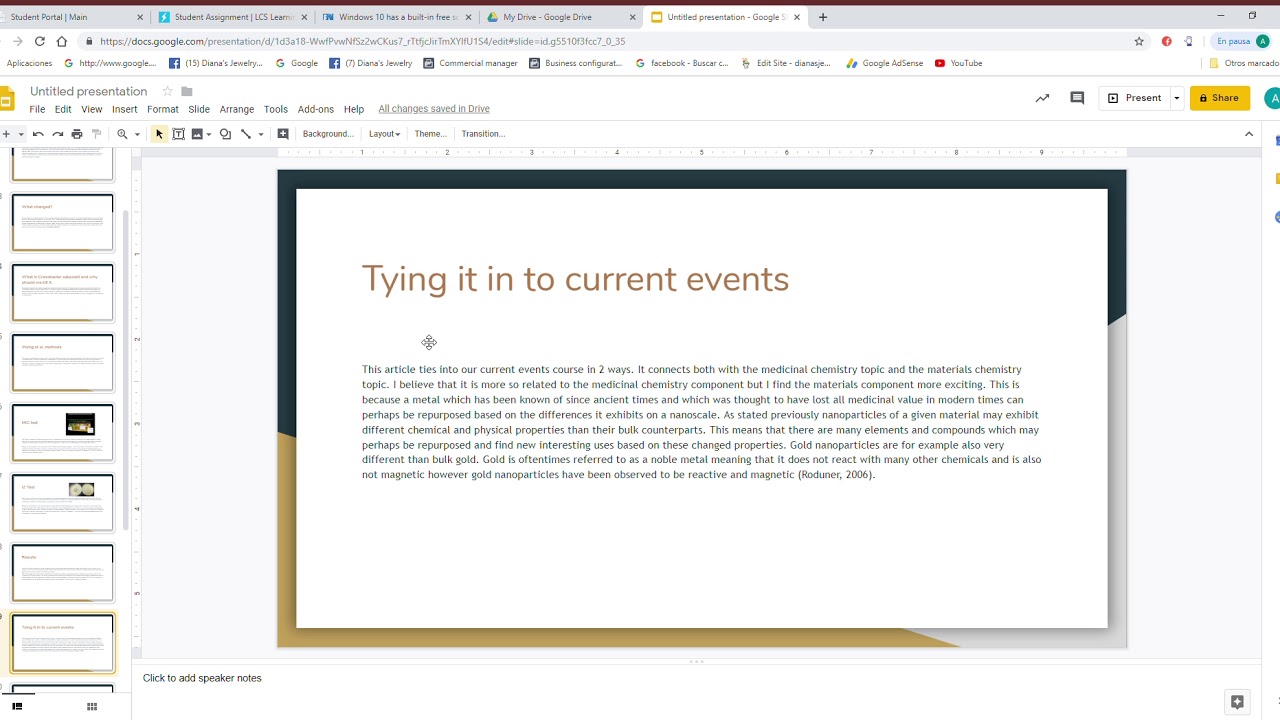Open the Present options dropdown arrow
The image size is (1280, 720).
coord(1177,98)
